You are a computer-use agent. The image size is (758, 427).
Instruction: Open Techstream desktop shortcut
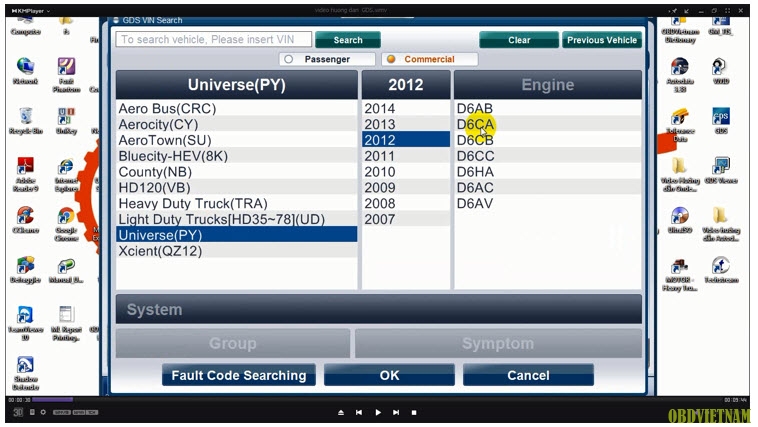click(721, 269)
